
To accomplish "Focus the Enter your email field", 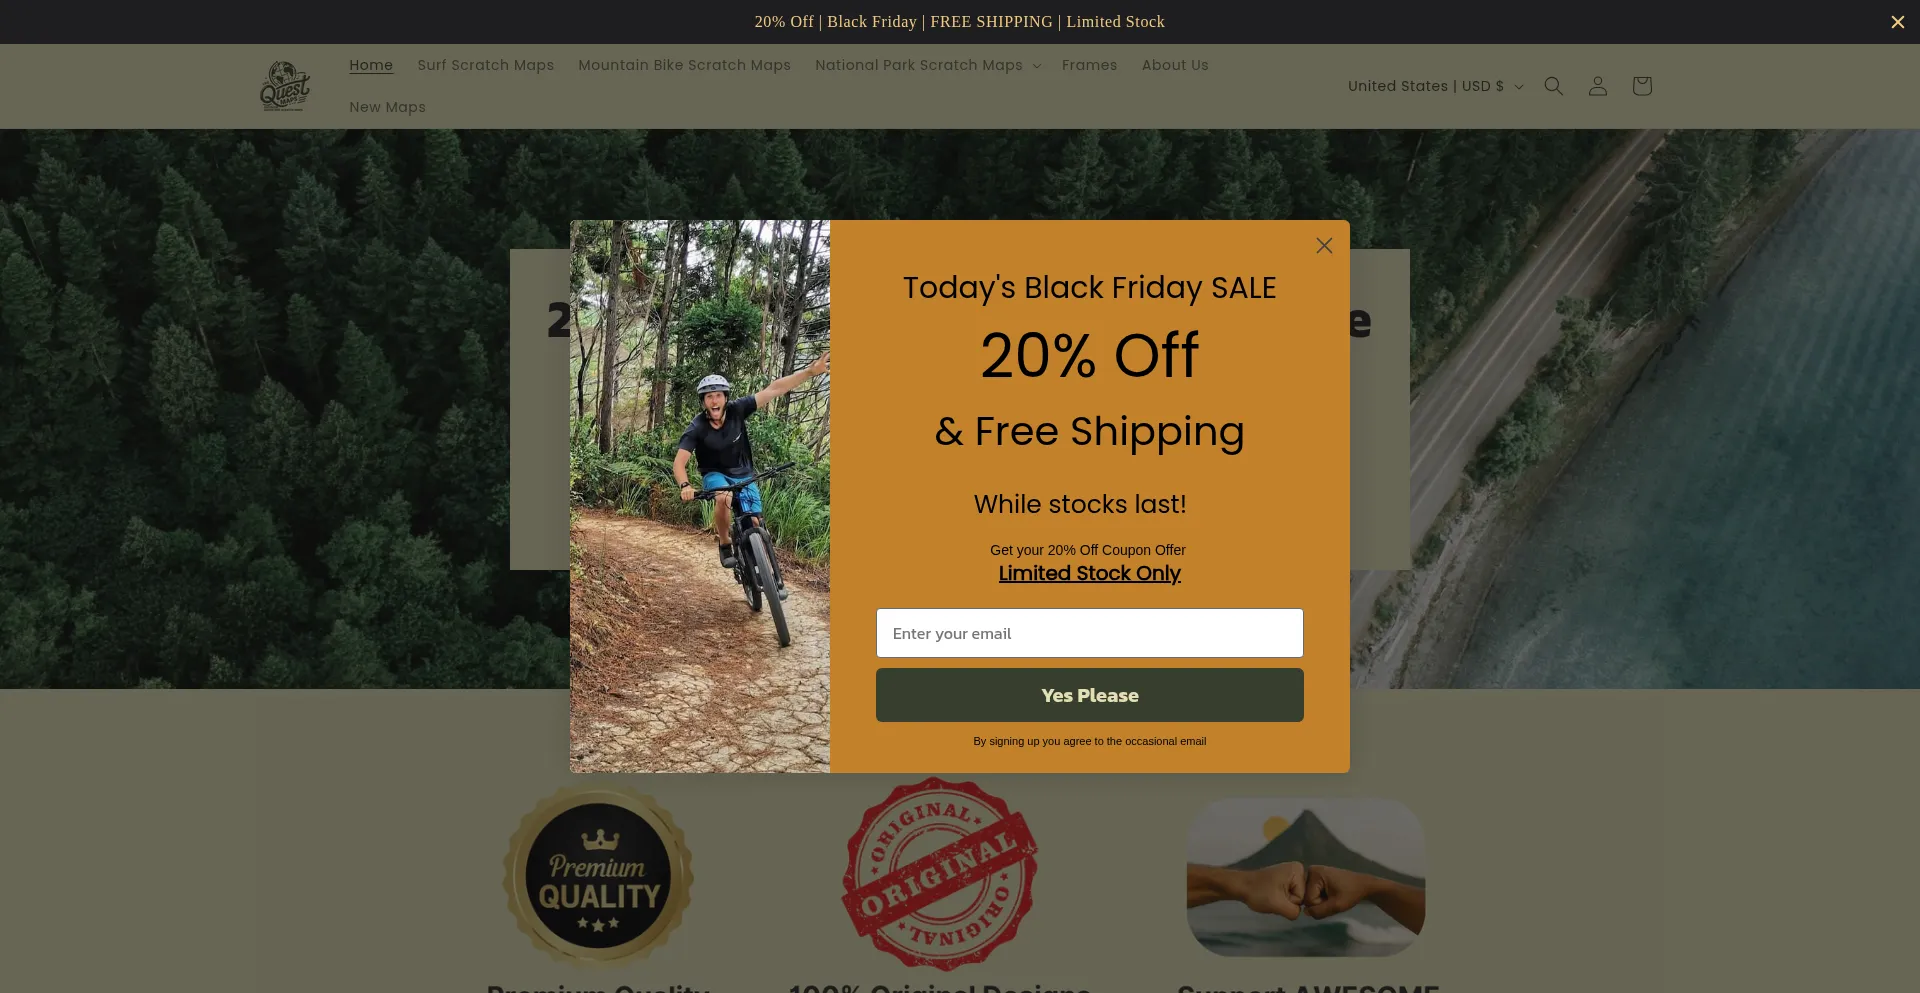I will [1089, 633].
